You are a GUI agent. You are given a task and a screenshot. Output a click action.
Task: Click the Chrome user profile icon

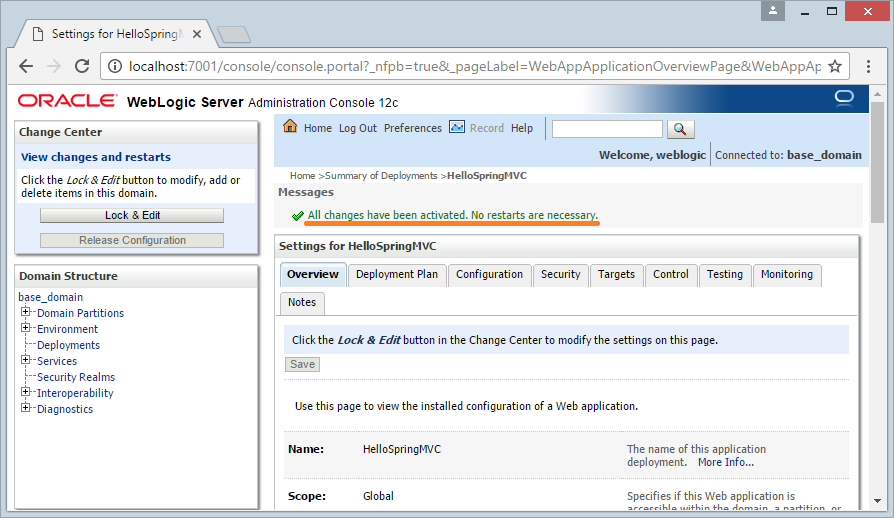click(773, 11)
